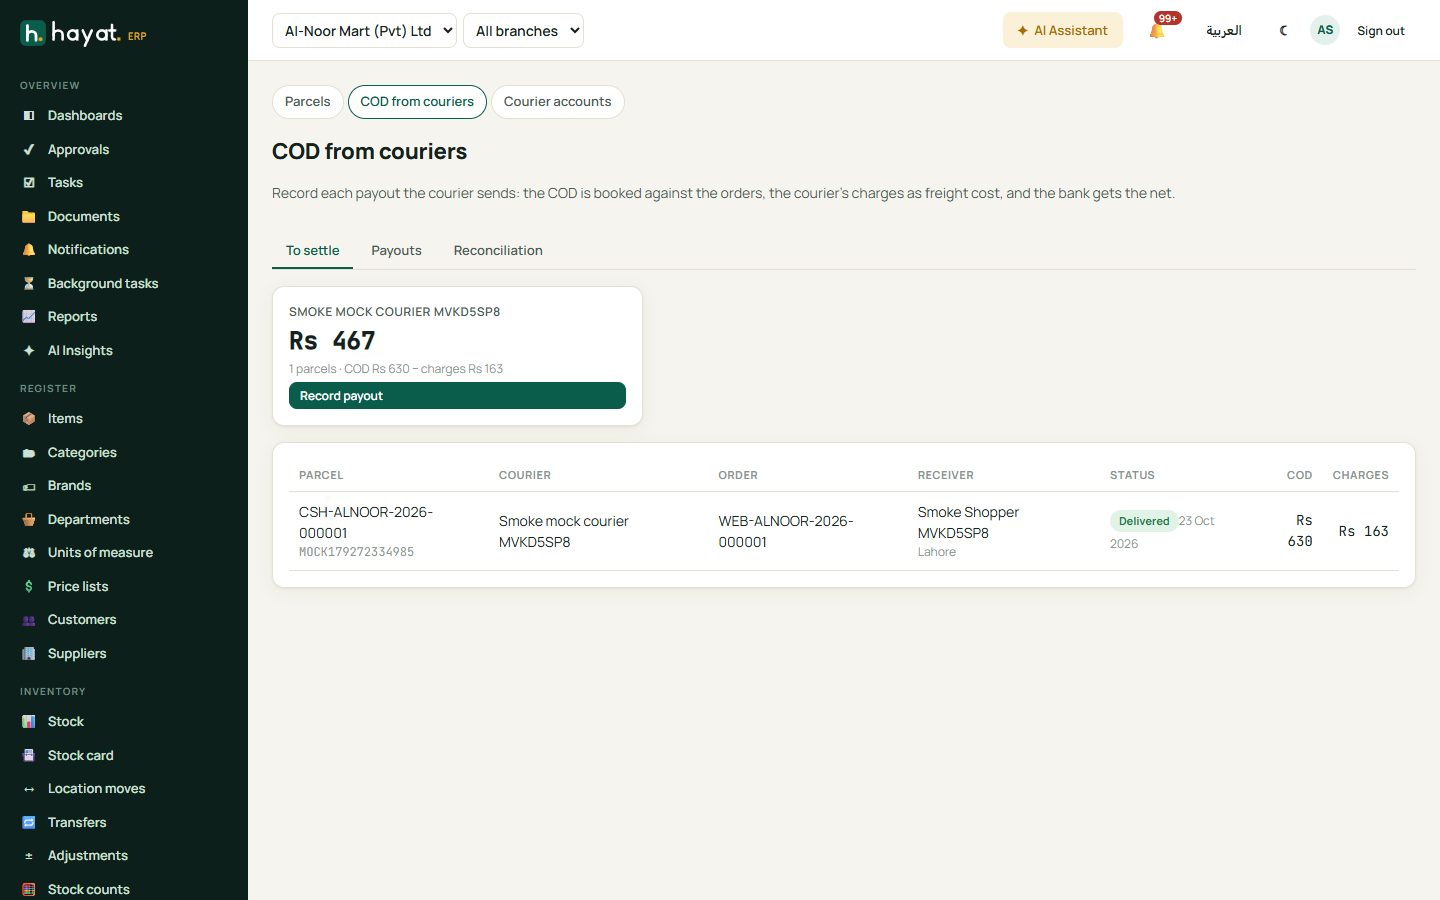This screenshot has width=1440, height=900.
Task: Open Background tasks hourglass icon
Action: click(29, 284)
